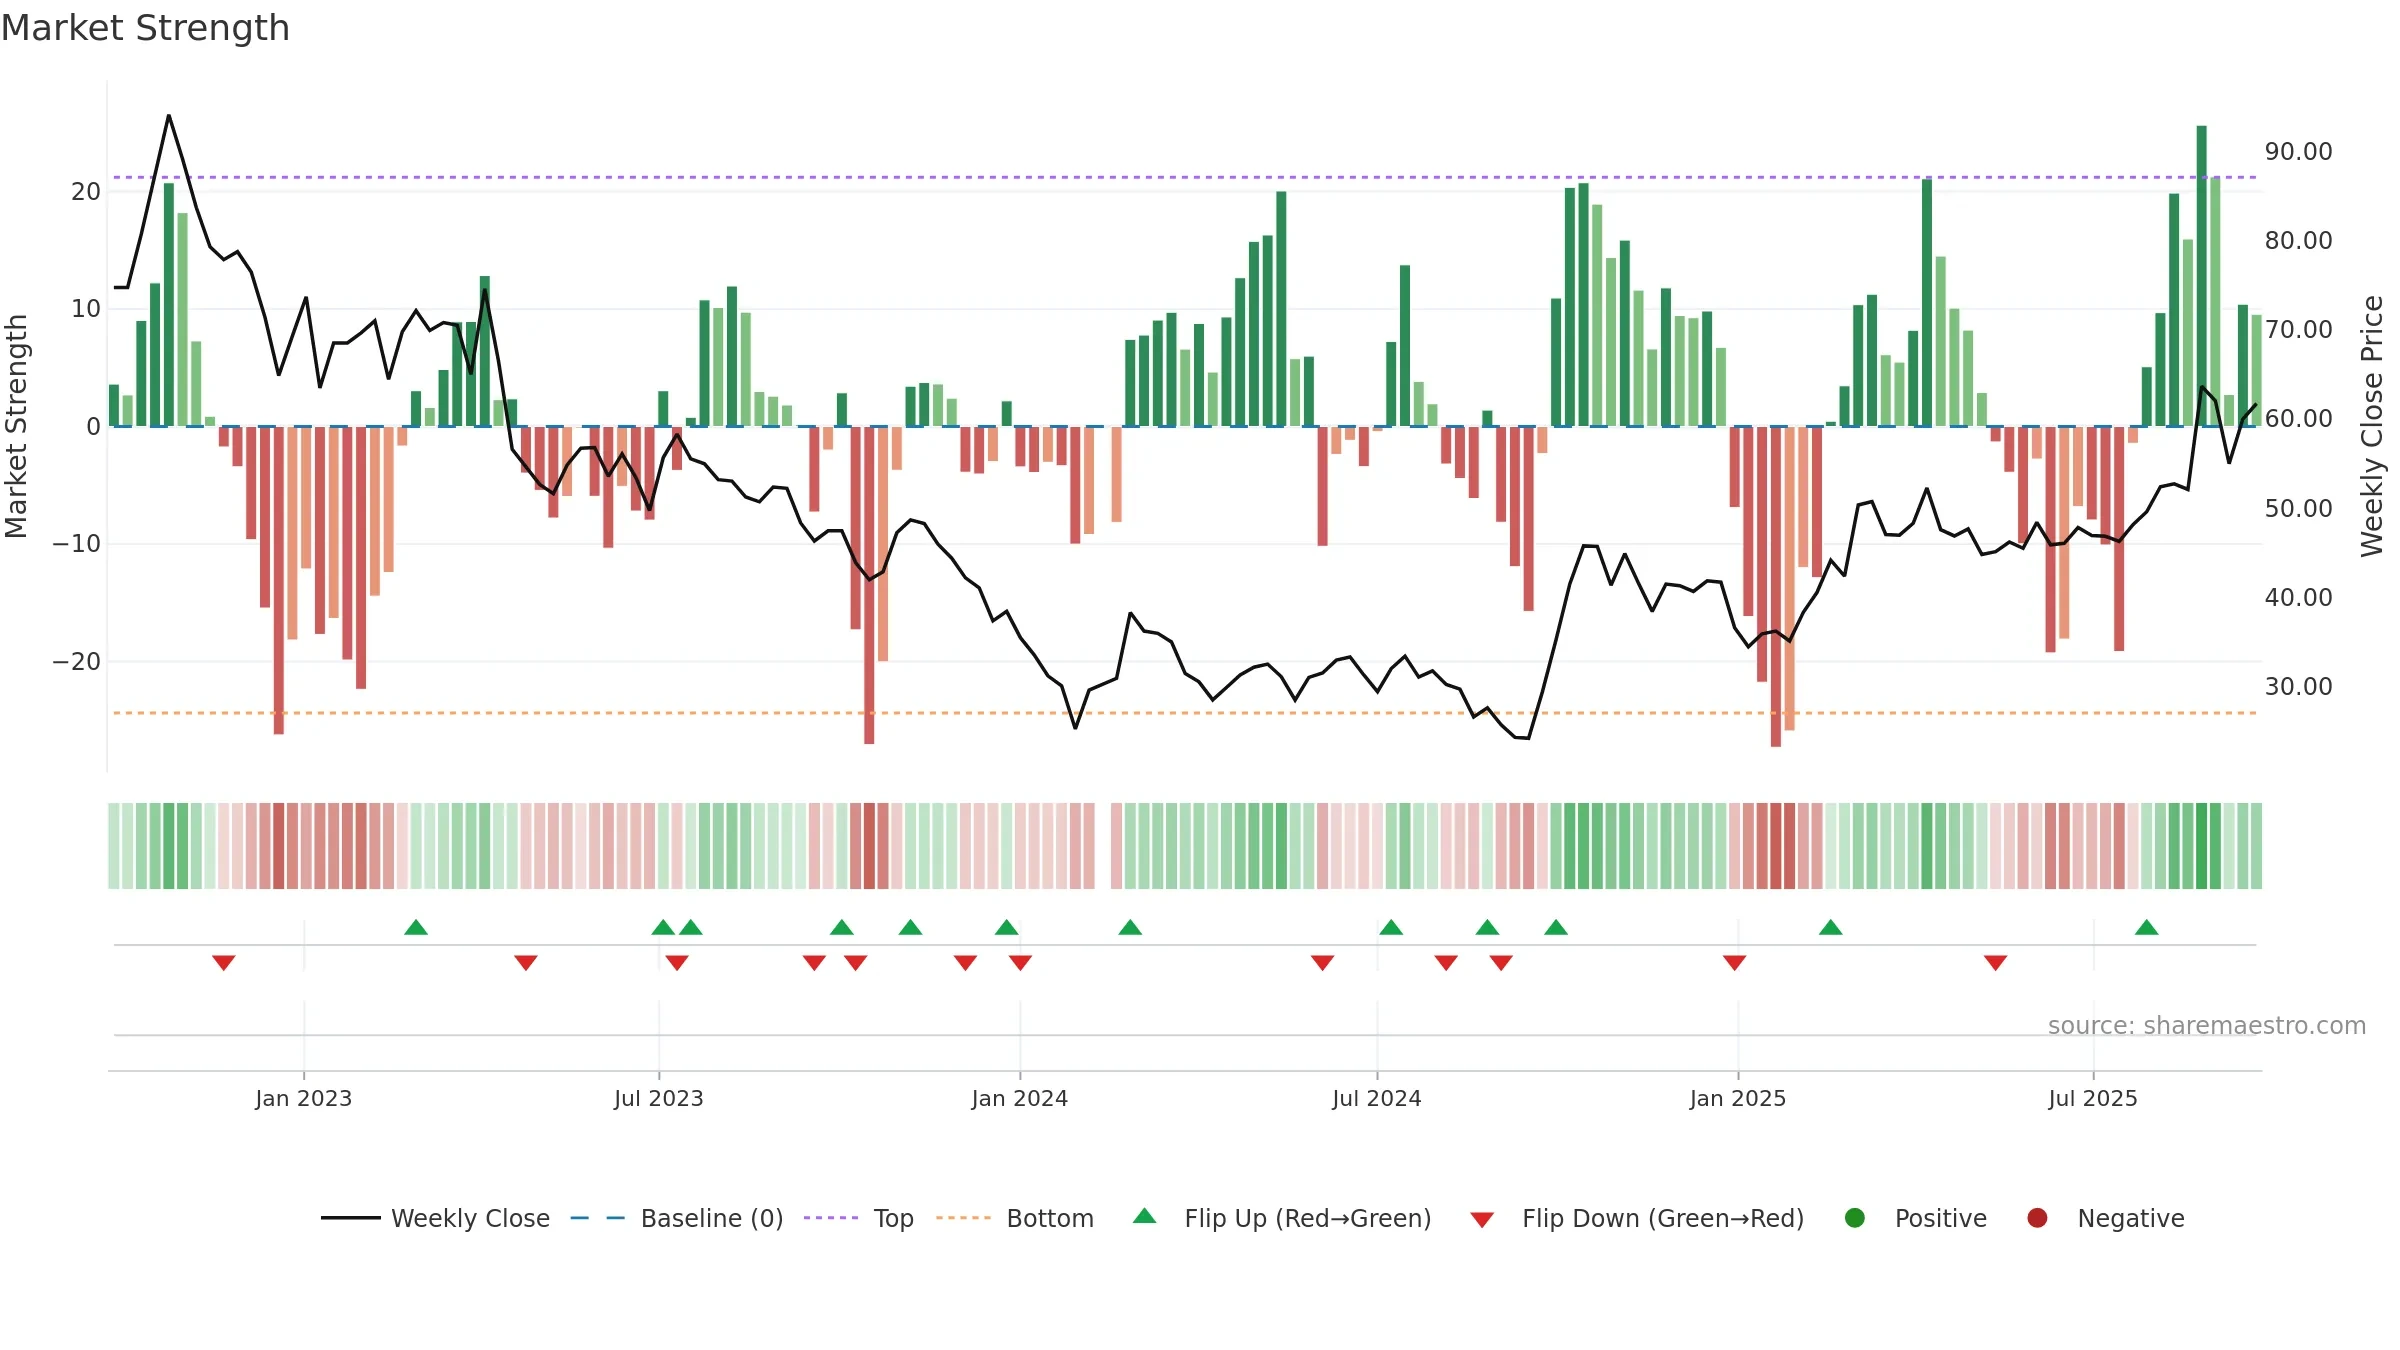Screen dimensions: 2400x1350
Task: Toggle the Top legend entry
Action: pos(859,1218)
